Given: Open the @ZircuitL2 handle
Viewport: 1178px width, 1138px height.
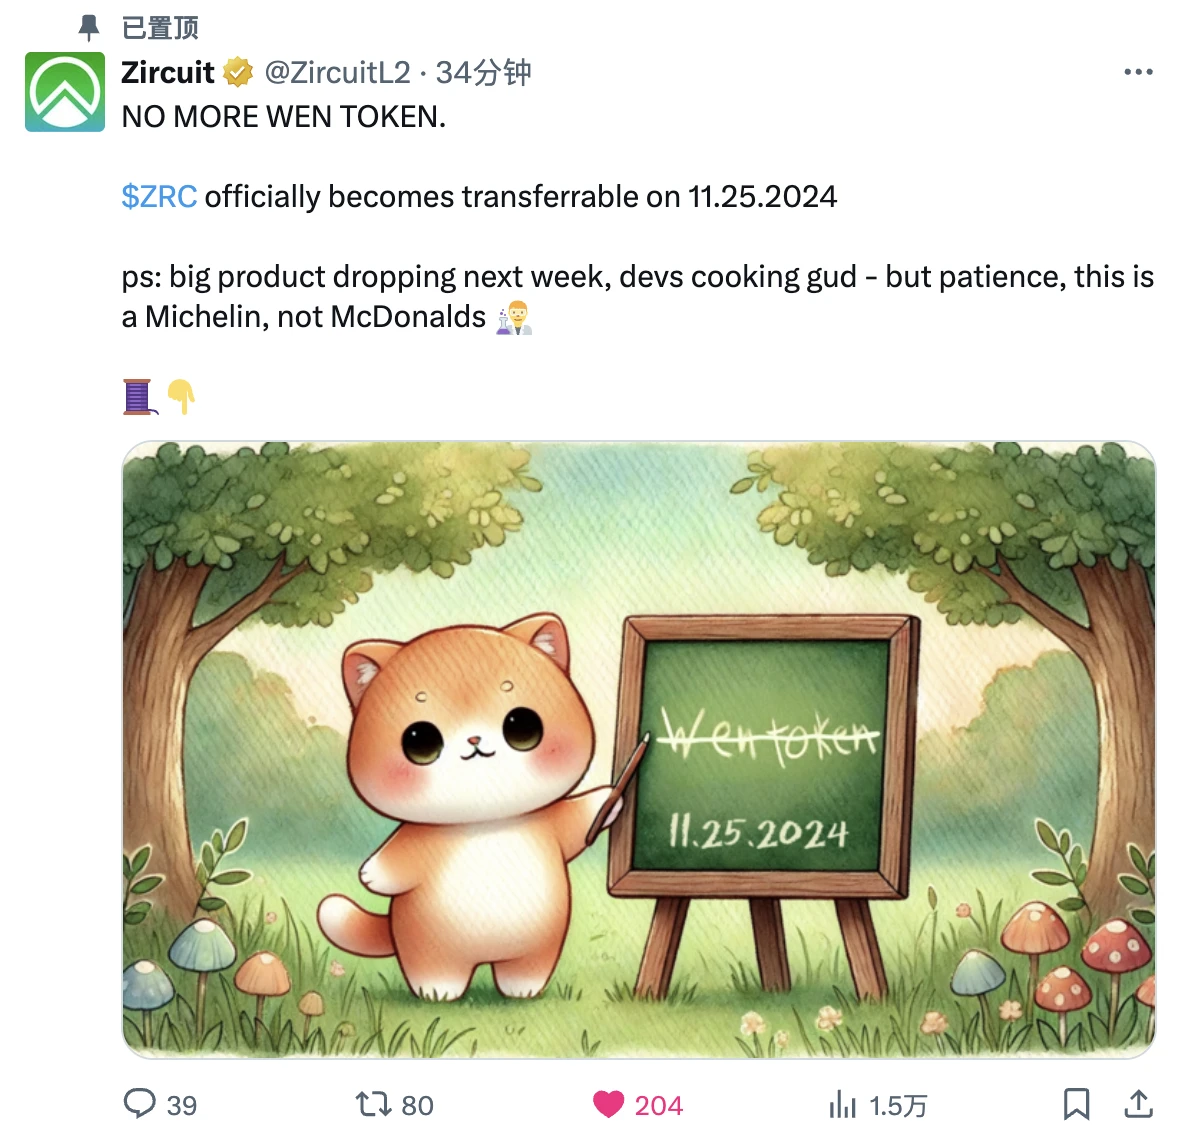Looking at the screenshot, I should (x=337, y=73).
